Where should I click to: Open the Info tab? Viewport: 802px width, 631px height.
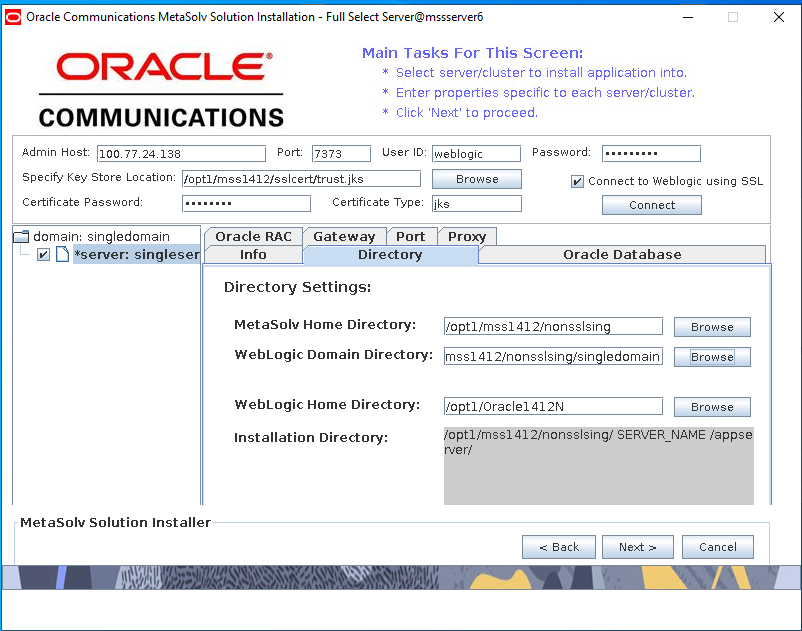tap(254, 255)
